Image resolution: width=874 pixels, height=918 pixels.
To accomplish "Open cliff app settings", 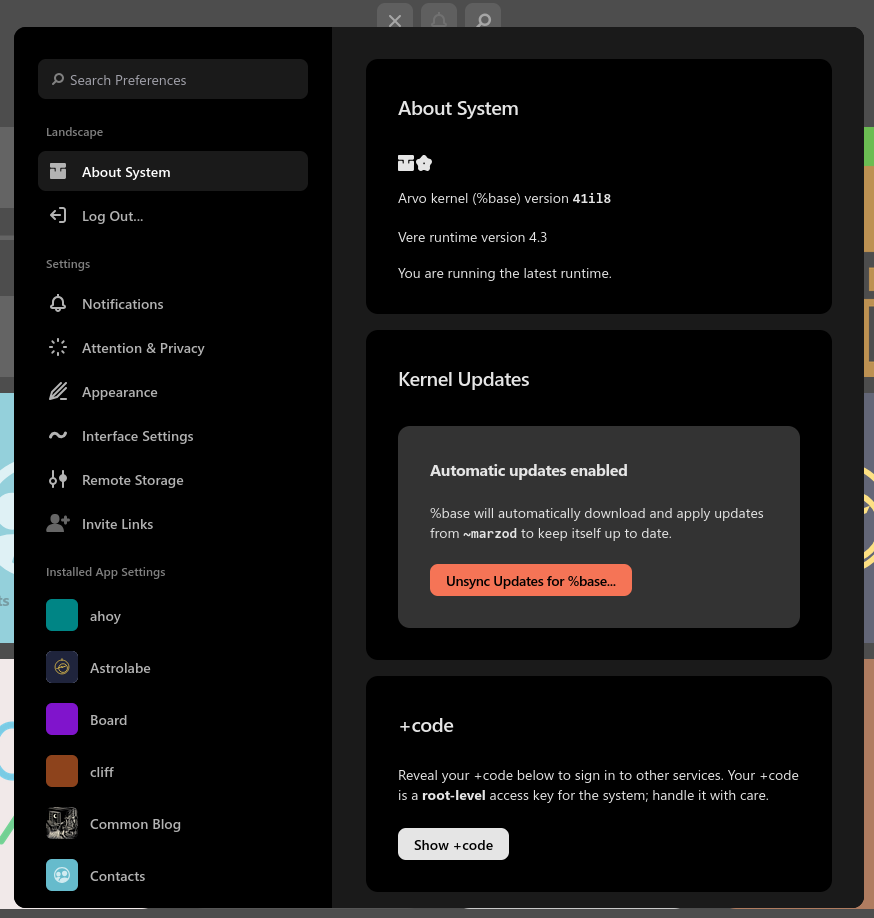I will [173, 771].
